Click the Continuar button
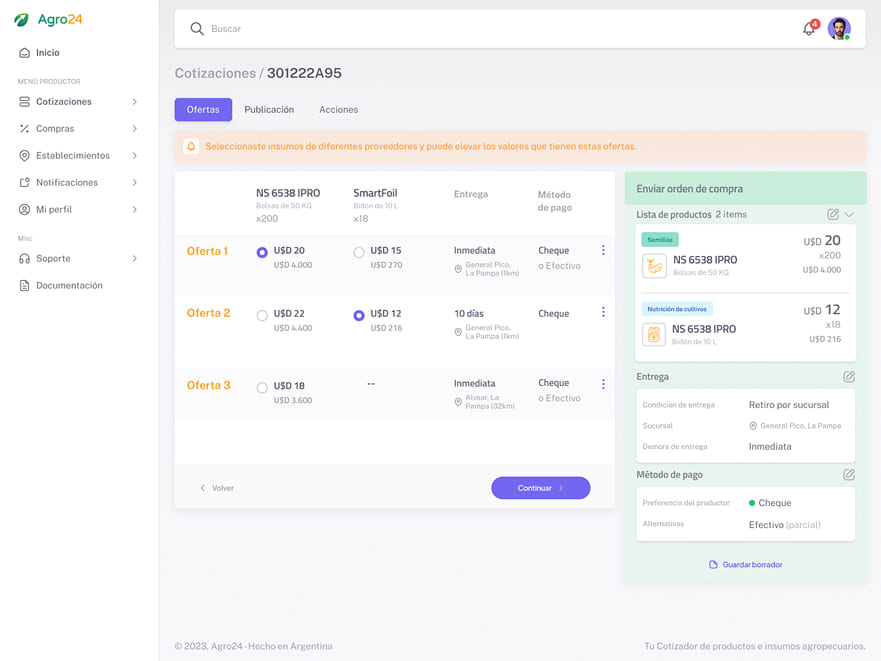This screenshot has width=881, height=661. (x=541, y=488)
